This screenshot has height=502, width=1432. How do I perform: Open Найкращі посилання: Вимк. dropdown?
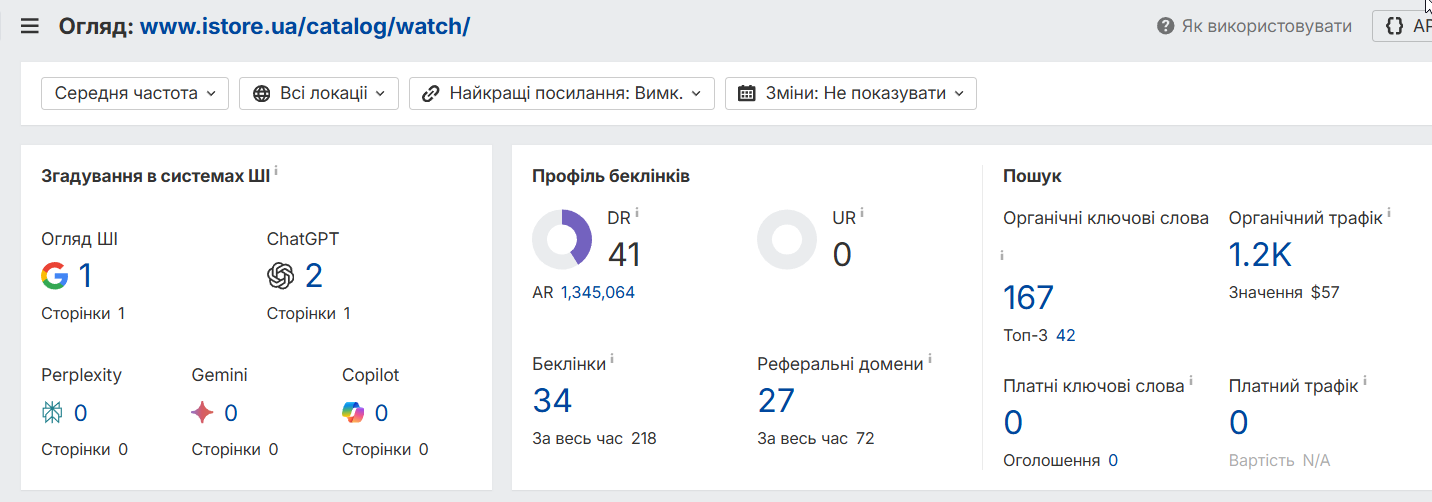pyautogui.click(x=562, y=93)
